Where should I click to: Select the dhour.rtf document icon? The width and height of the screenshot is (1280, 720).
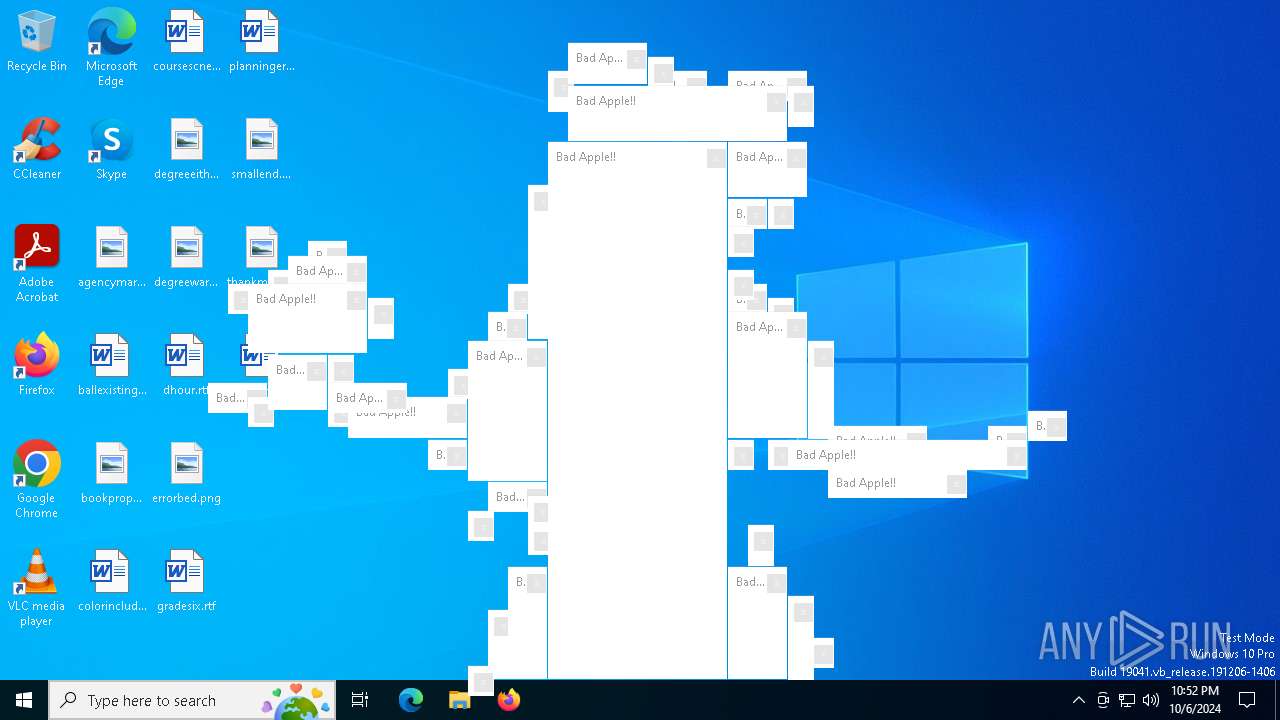pyautogui.click(x=186, y=366)
